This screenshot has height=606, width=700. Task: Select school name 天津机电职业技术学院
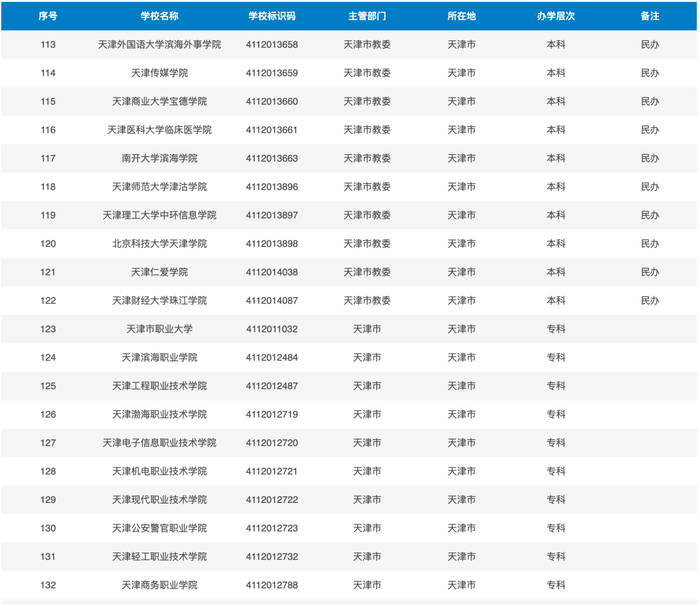click(159, 472)
